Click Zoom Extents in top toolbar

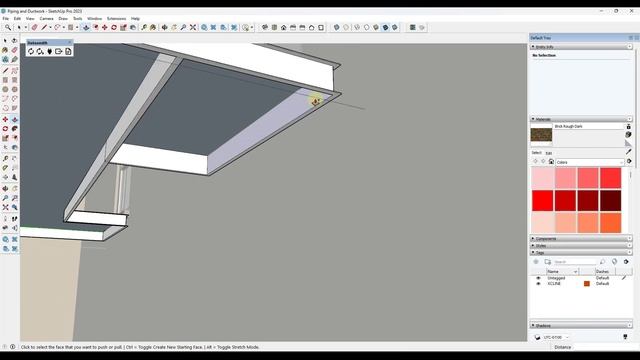click(193, 27)
